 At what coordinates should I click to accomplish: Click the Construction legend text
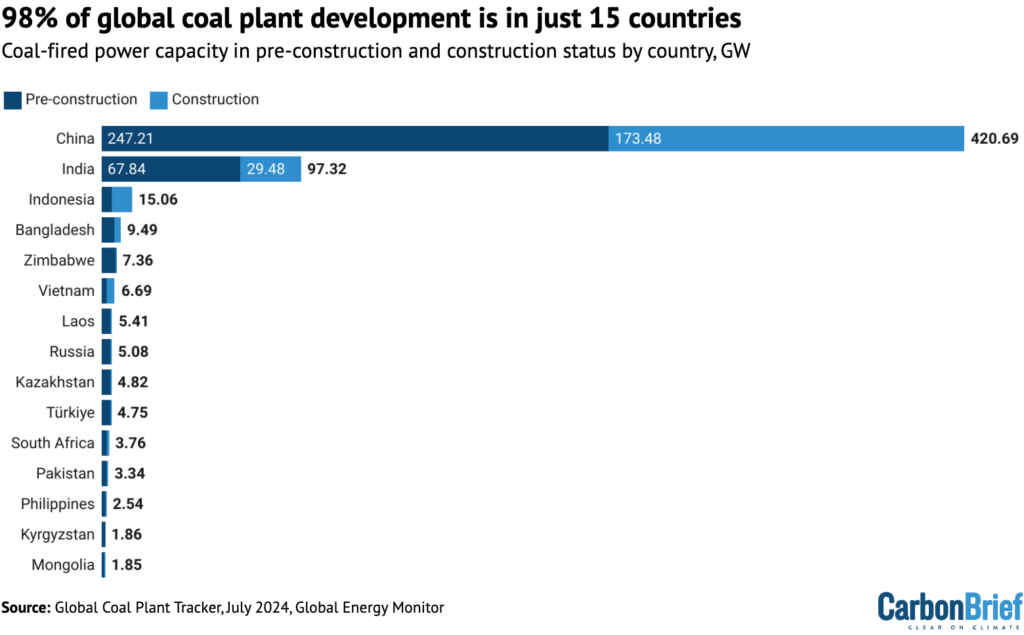216,99
